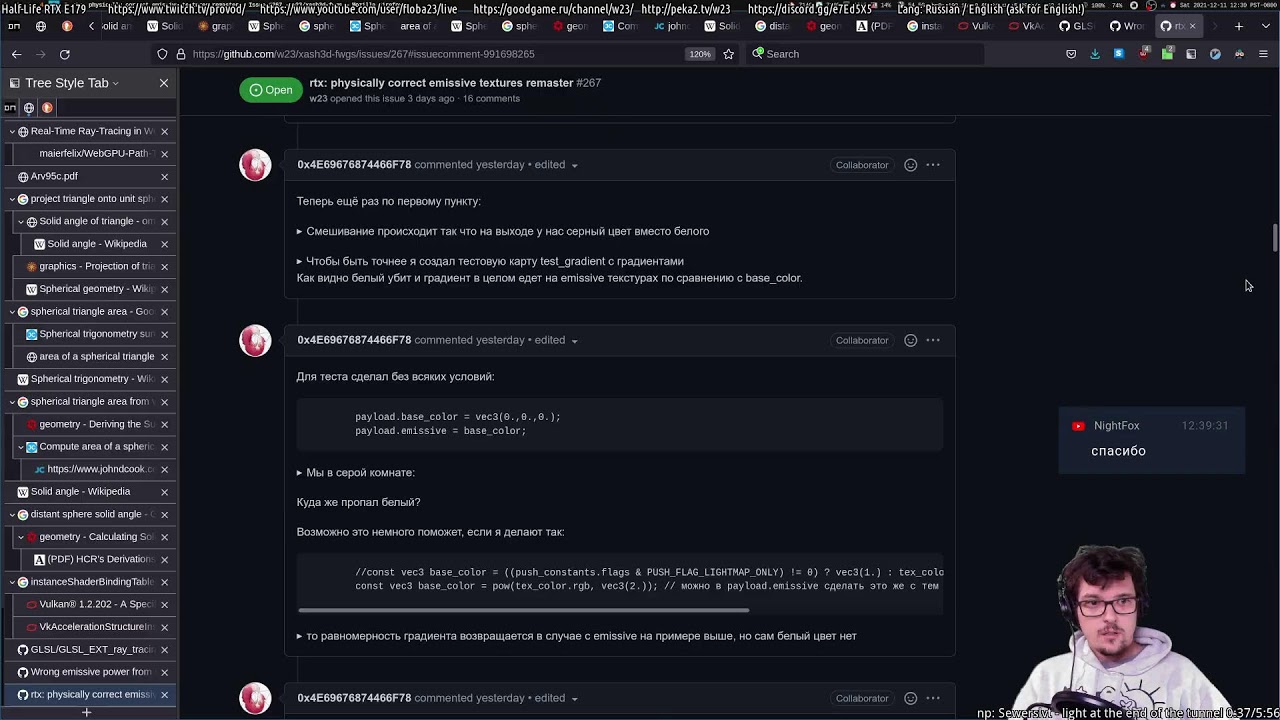
Task: Close the Tree Style Tab sidebar
Action: pyautogui.click(x=164, y=83)
